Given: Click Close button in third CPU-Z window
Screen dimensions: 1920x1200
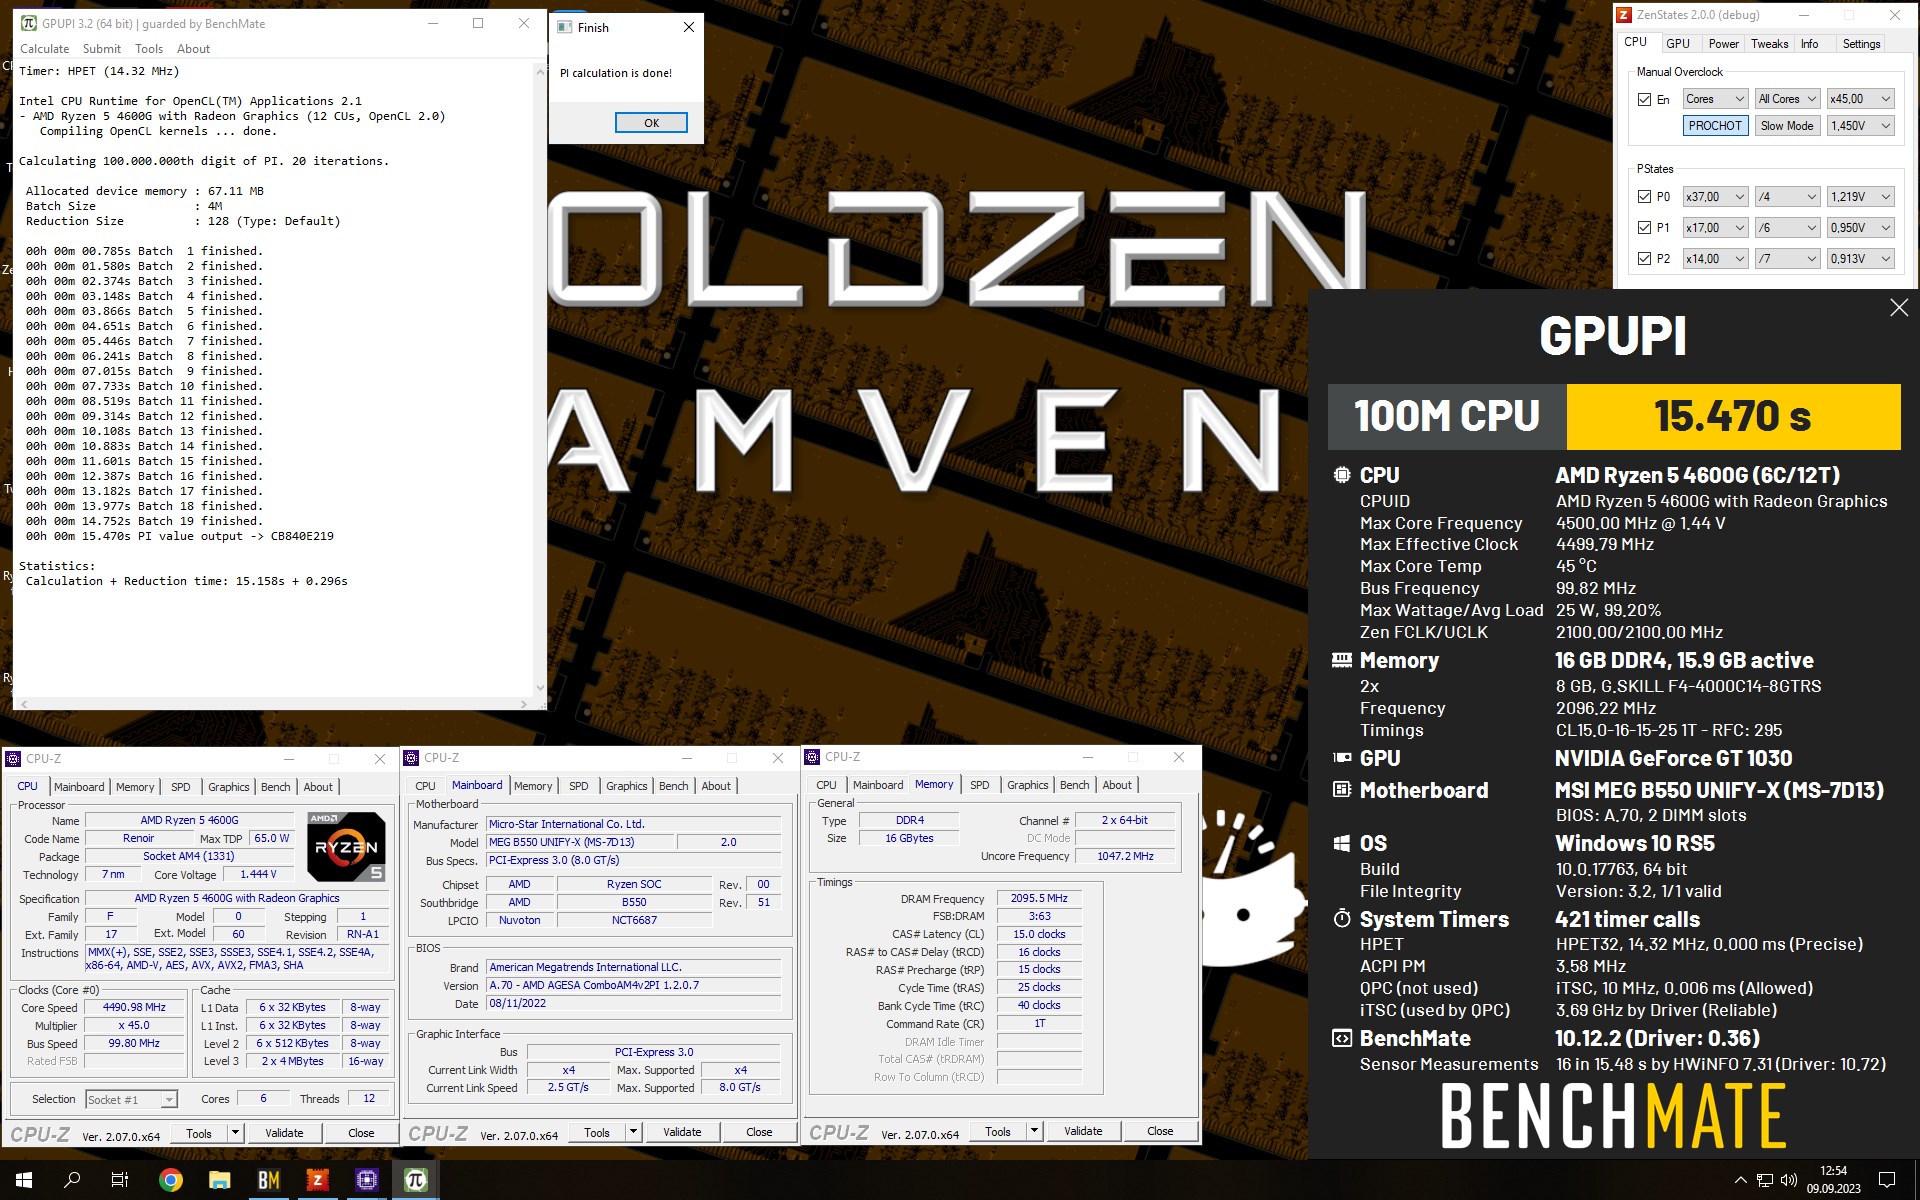Looking at the screenshot, I should [1160, 1131].
